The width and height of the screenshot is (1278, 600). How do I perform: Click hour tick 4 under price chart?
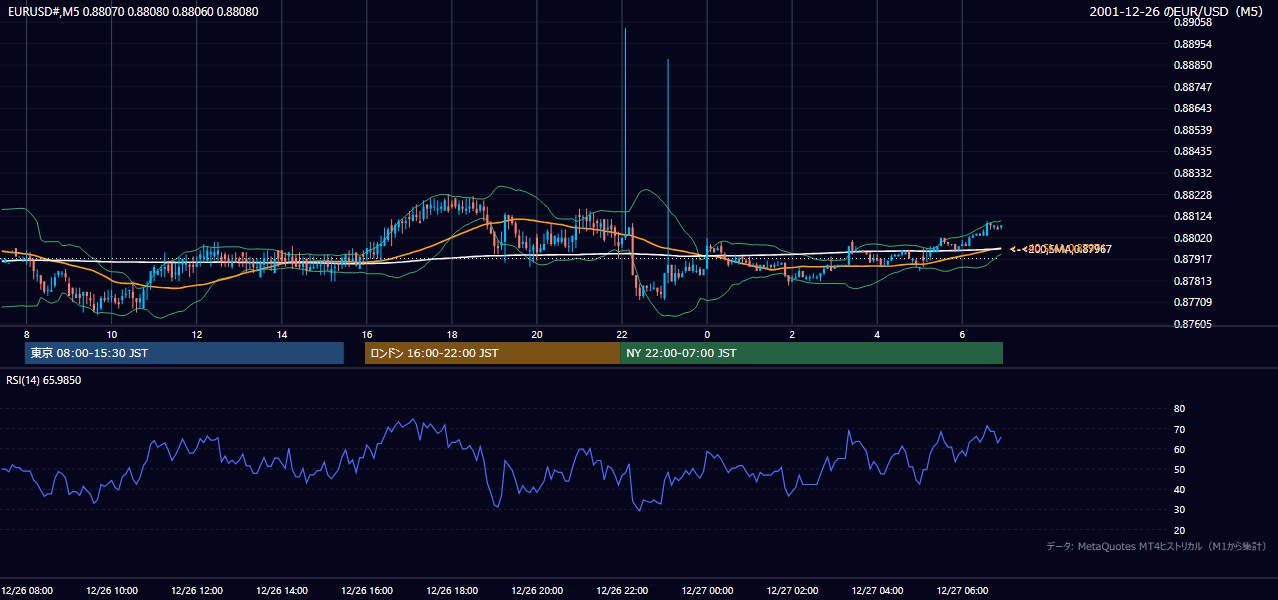[877, 334]
